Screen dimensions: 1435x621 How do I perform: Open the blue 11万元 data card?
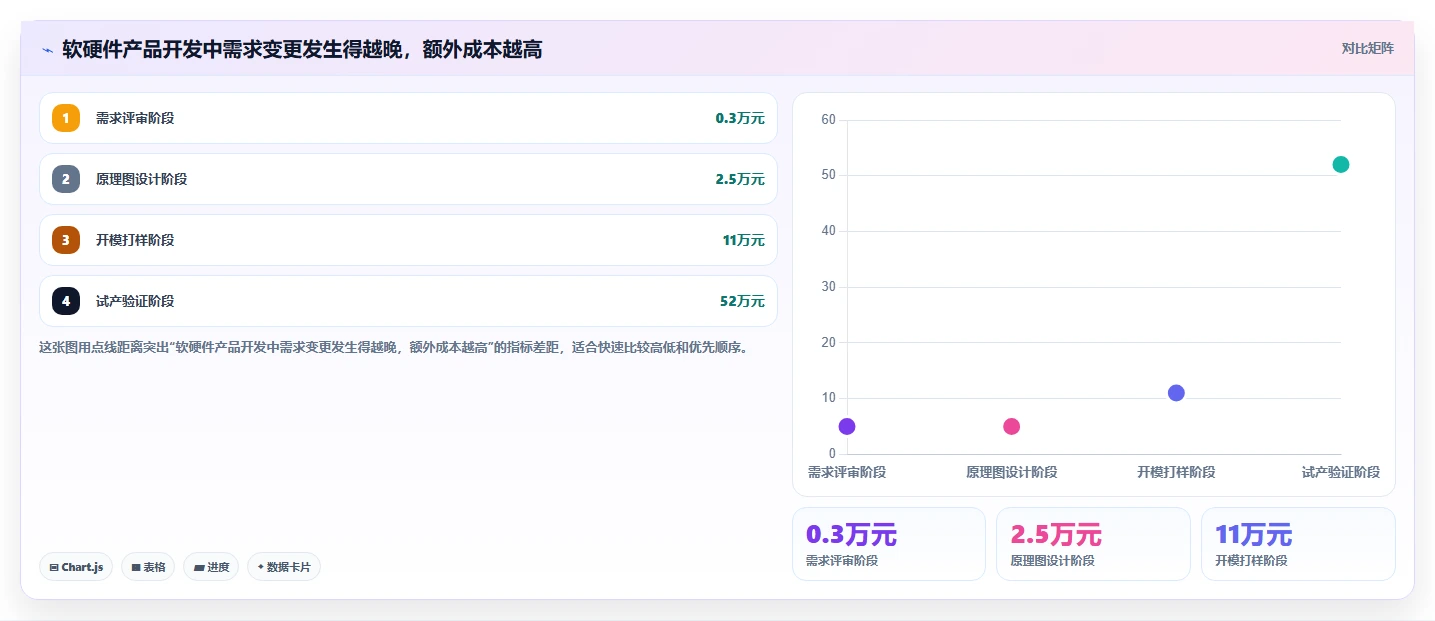(x=1298, y=544)
